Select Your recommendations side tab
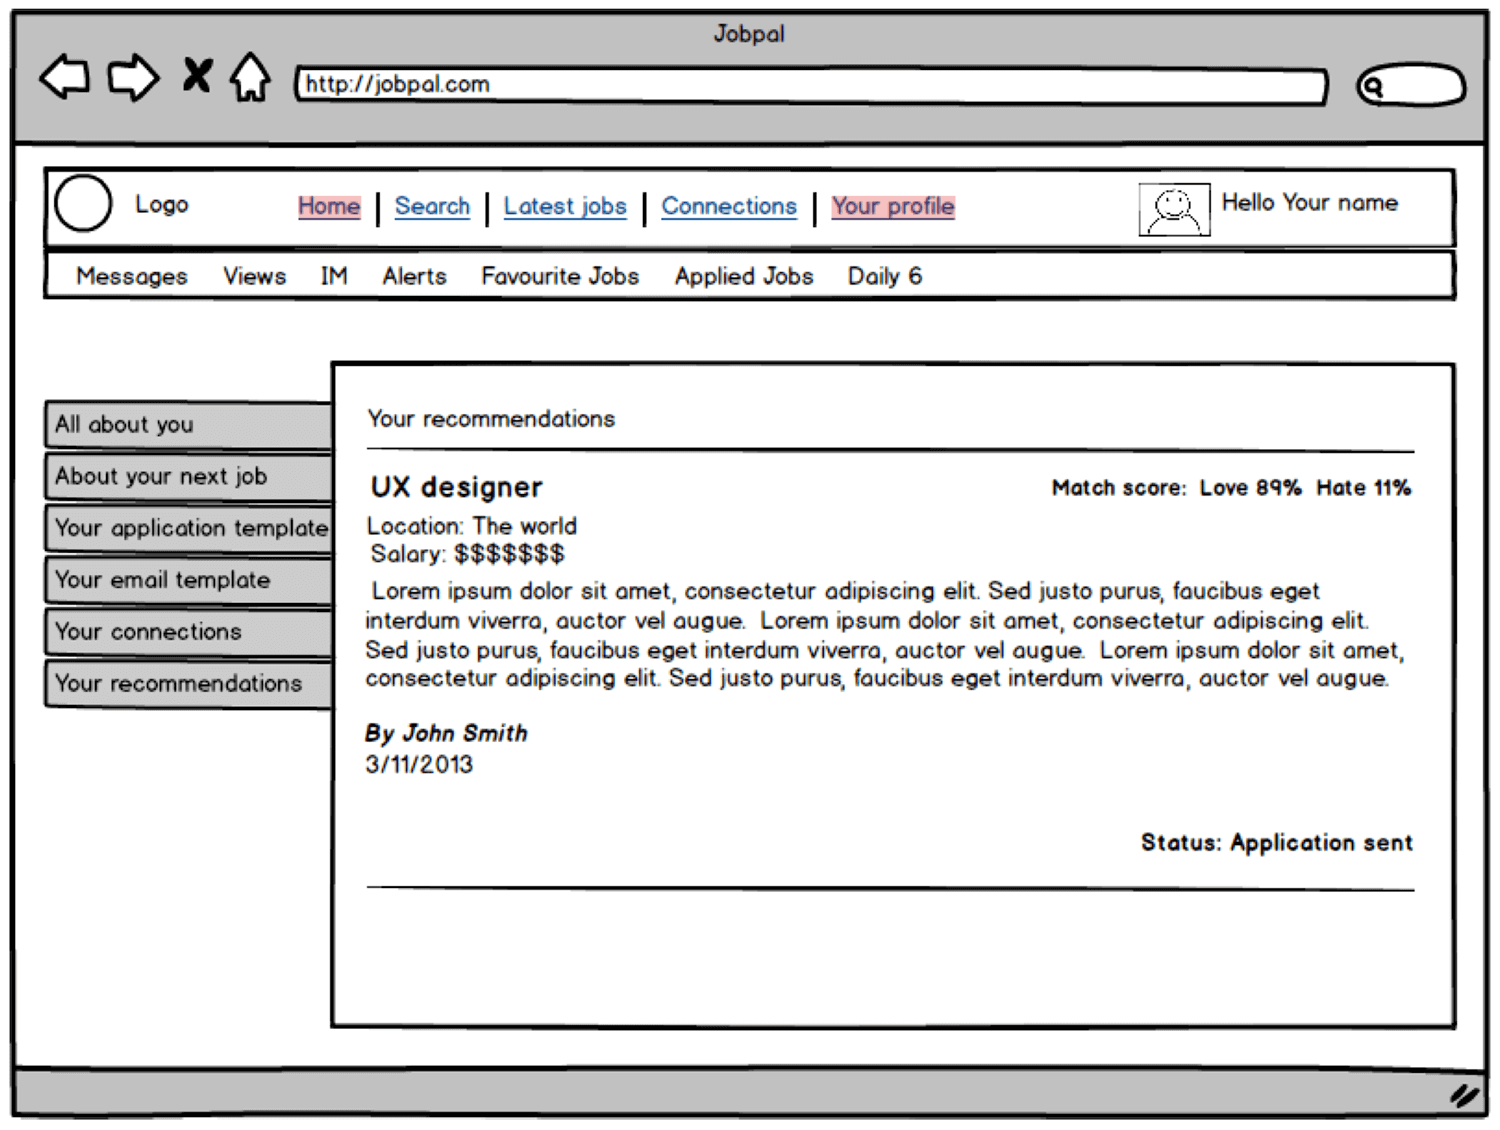Viewport: 1500px width, 1130px height. point(189,684)
